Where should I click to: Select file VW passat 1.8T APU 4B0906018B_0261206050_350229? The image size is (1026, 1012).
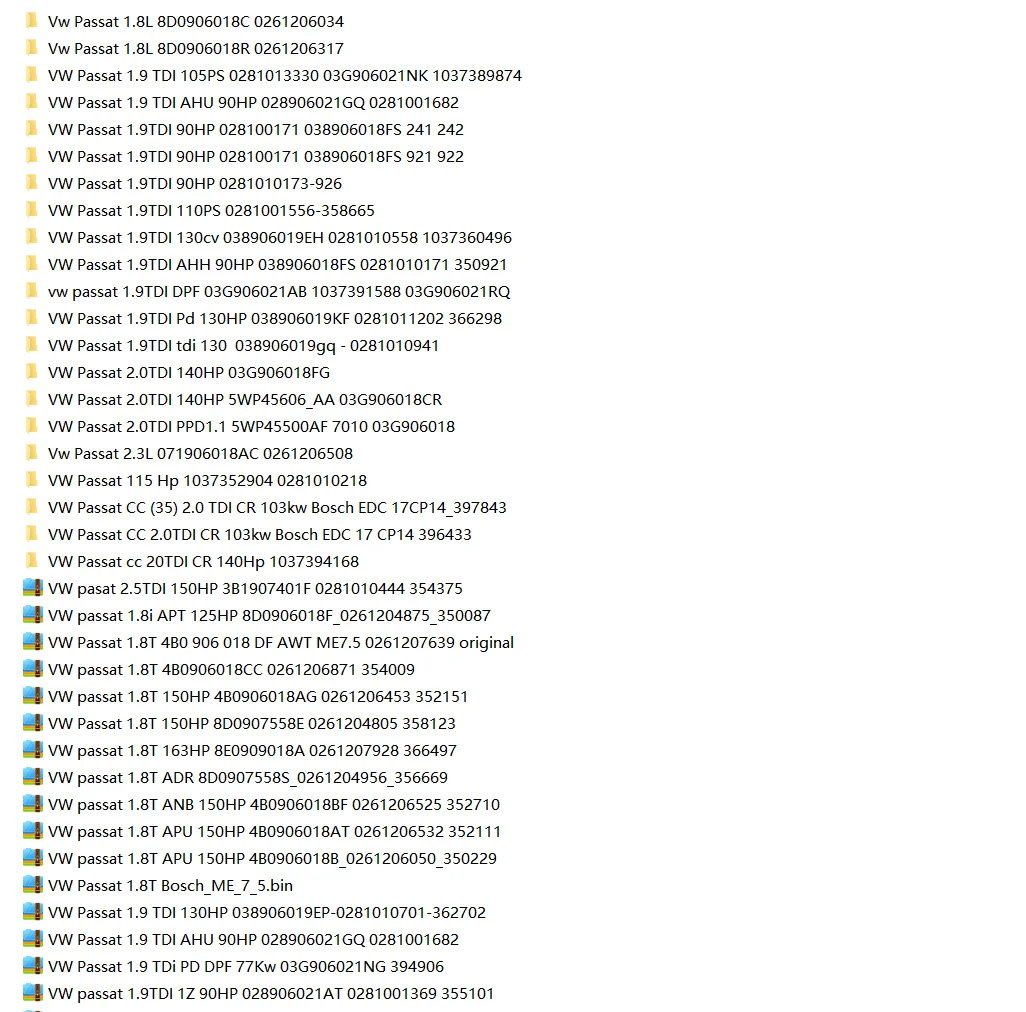coord(272,858)
